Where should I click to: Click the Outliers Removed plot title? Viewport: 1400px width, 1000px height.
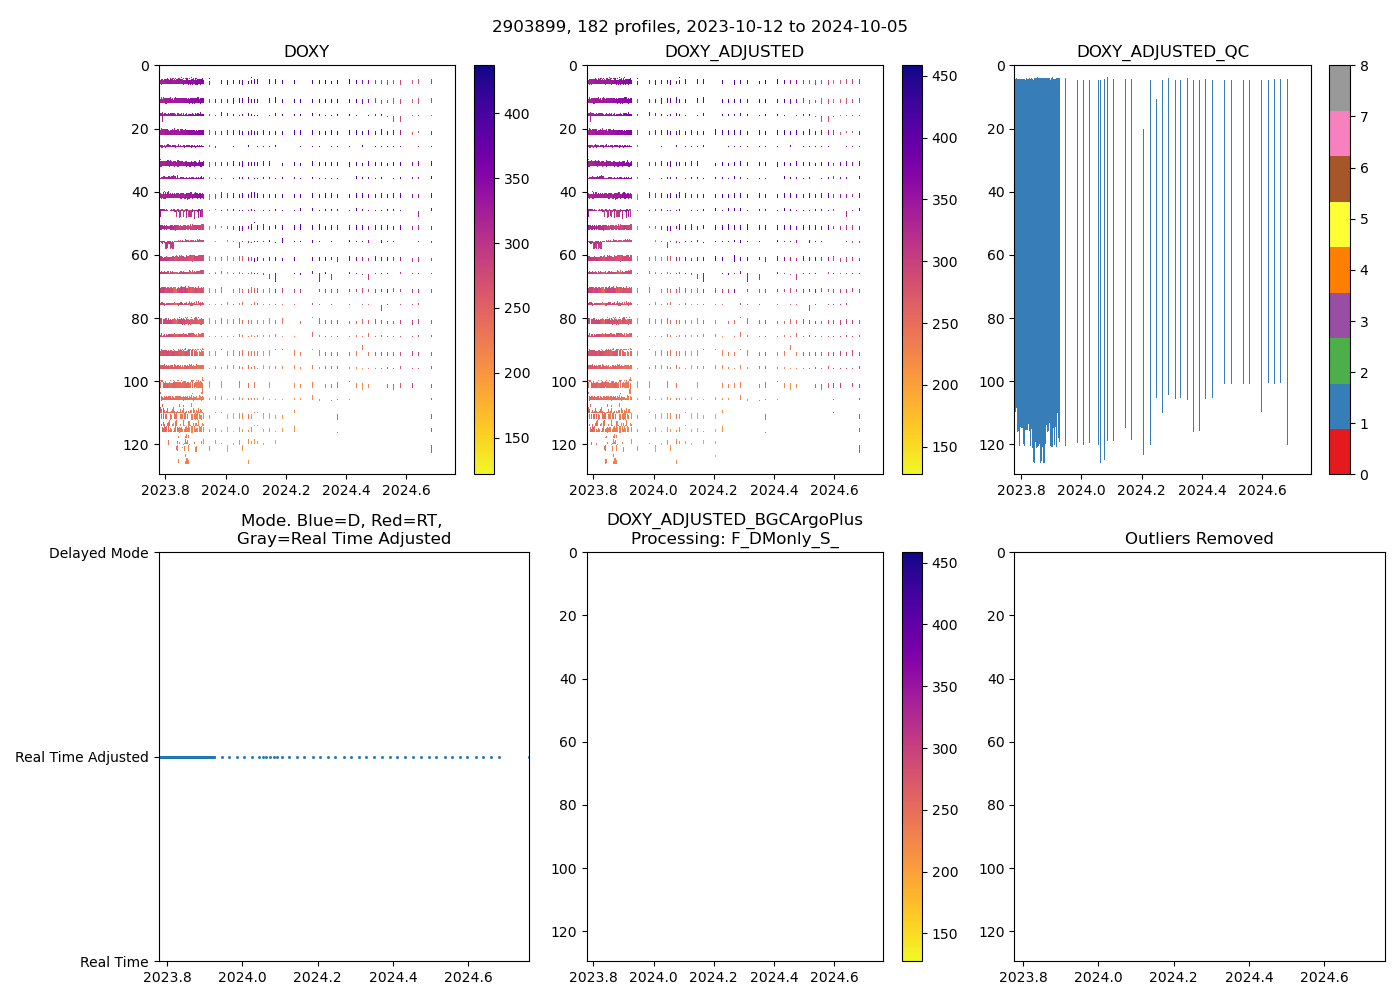1199,539
